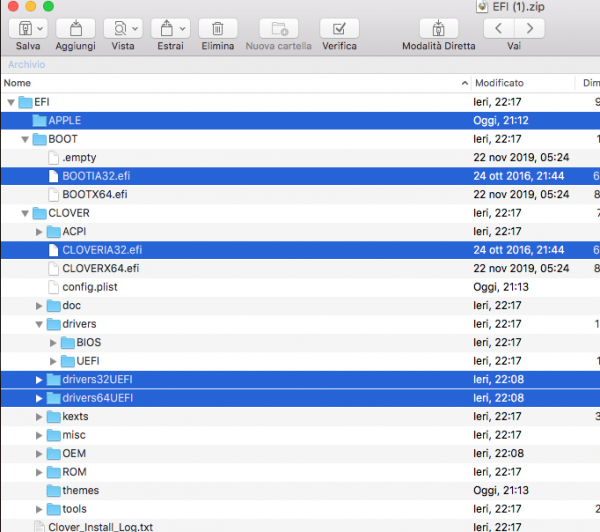Expand the ACPI folder
The height and width of the screenshot is (532, 600).
click(x=39, y=232)
